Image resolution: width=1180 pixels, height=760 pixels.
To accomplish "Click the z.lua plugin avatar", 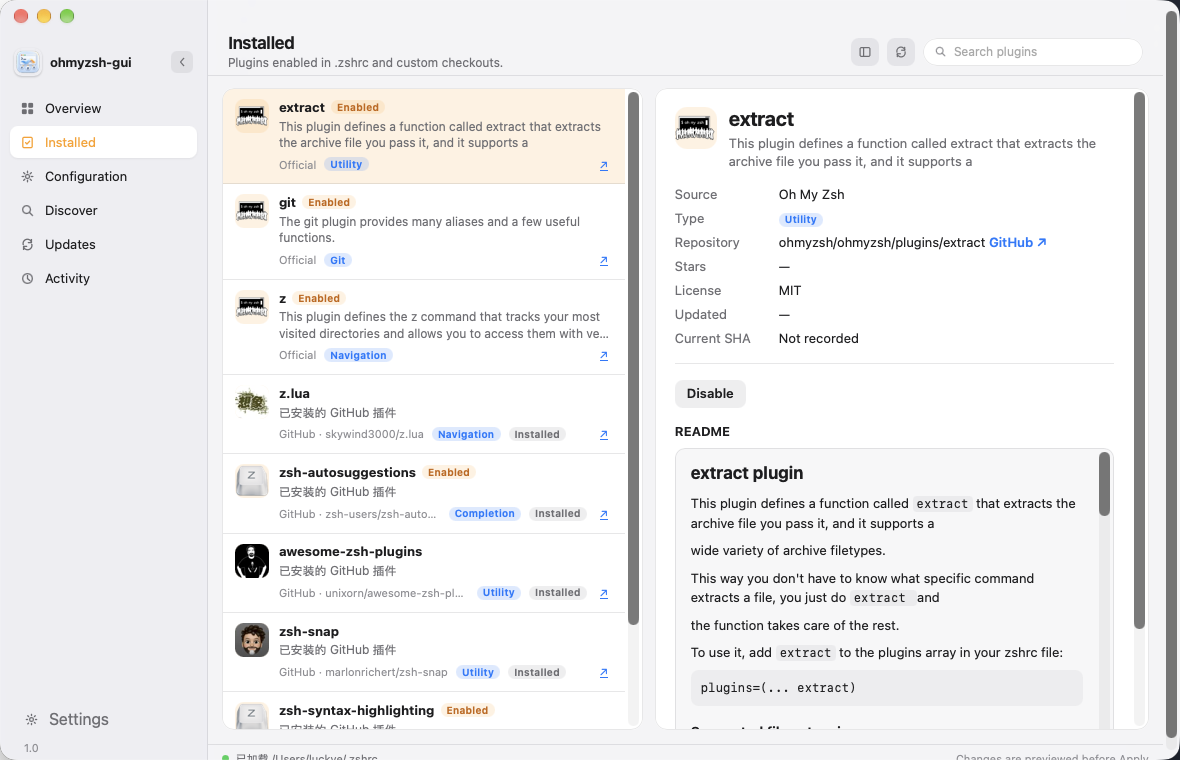I will [251, 403].
